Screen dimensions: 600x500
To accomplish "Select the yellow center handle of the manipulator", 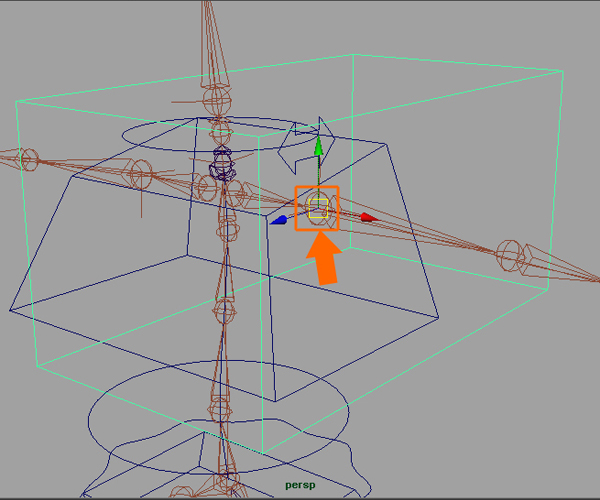I will [318, 208].
